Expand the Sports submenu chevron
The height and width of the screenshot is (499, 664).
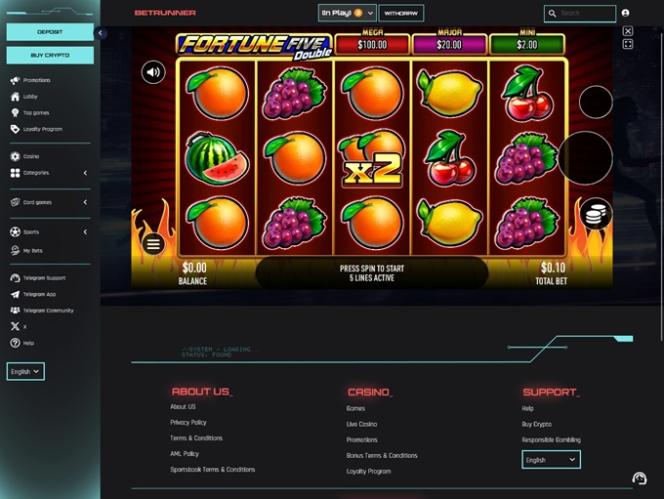pos(85,232)
